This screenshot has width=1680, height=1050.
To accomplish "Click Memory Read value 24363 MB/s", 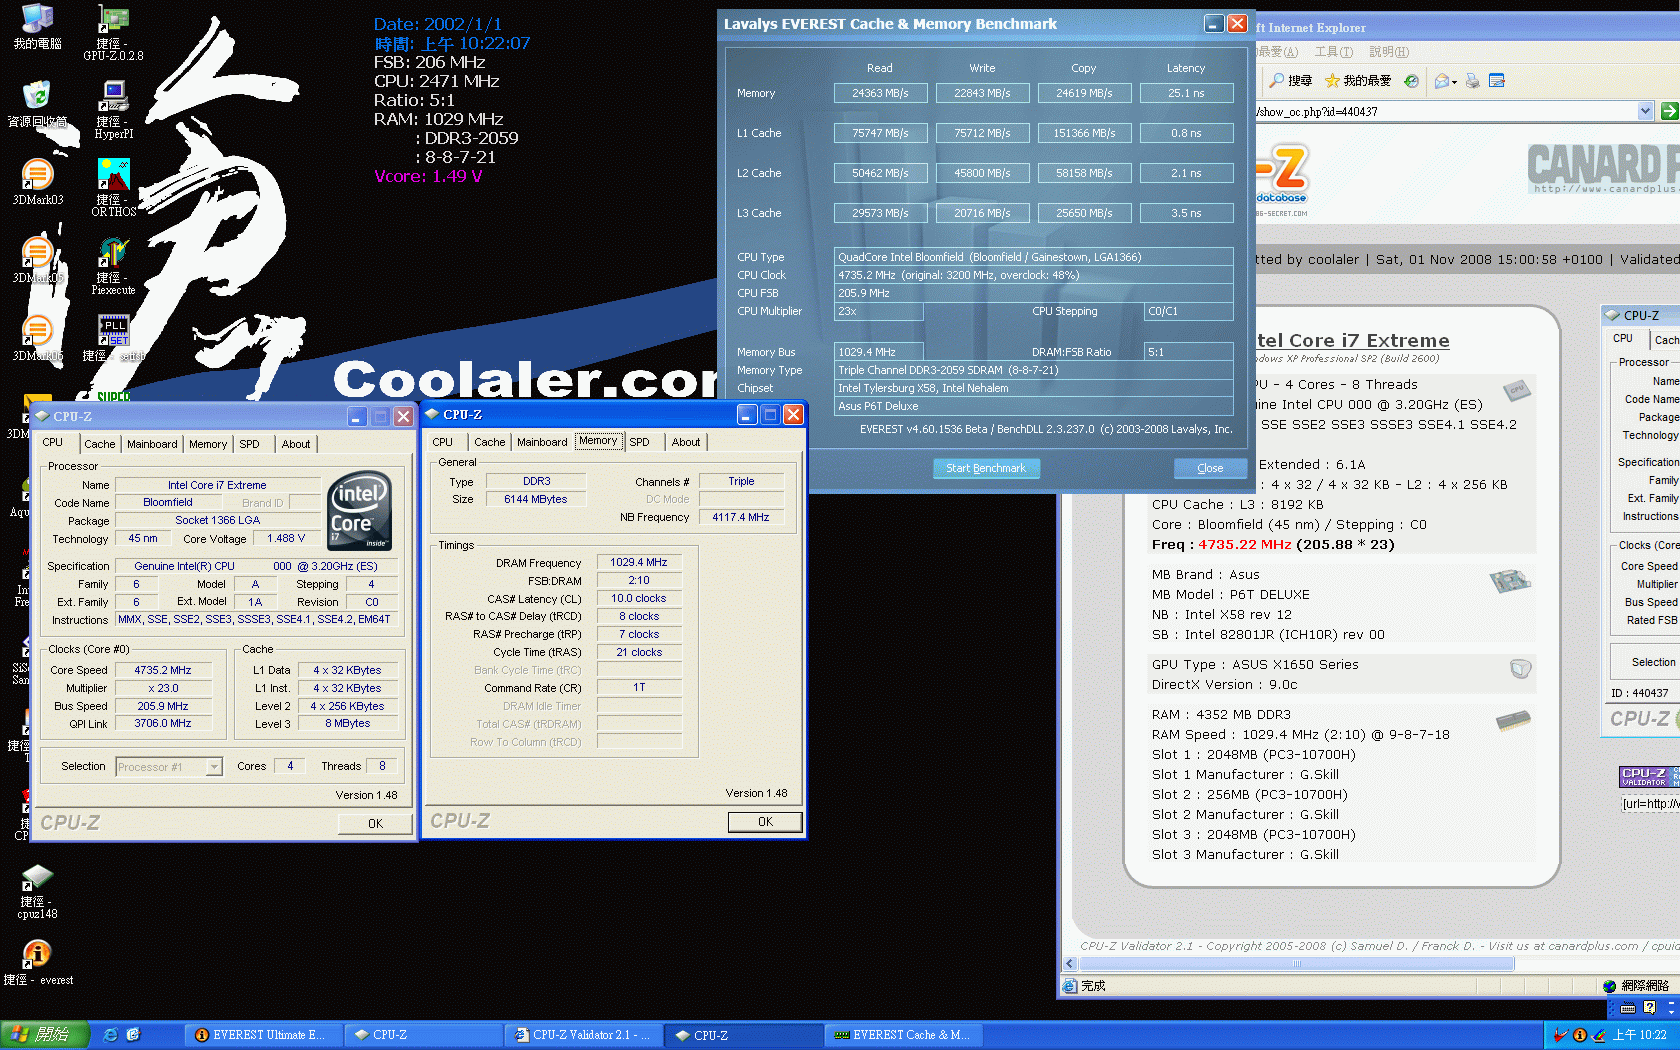I will pyautogui.click(x=880, y=93).
